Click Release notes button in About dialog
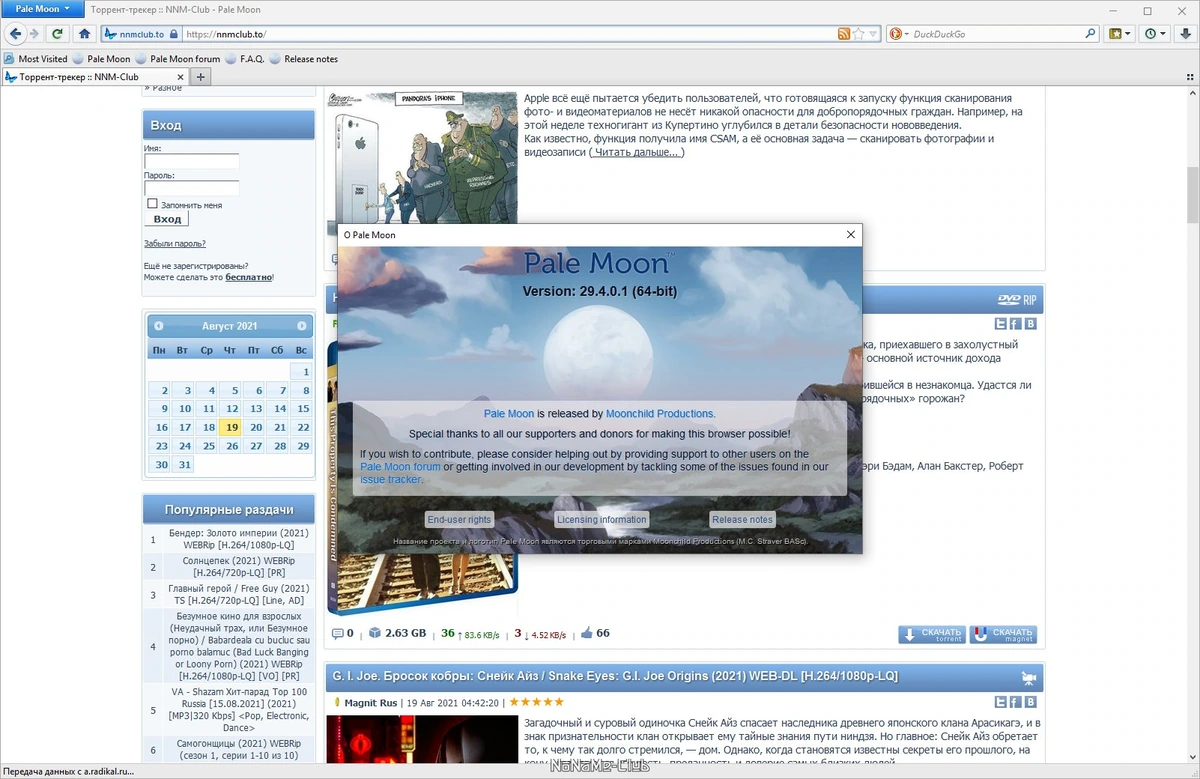This screenshot has height=779, width=1200. click(742, 520)
